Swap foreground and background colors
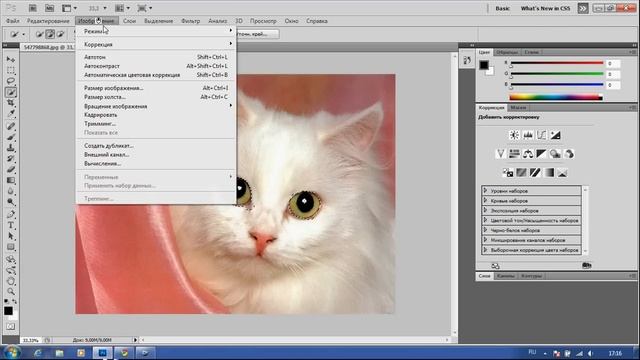The height and width of the screenshot is (360, 640). coord(14,301)
